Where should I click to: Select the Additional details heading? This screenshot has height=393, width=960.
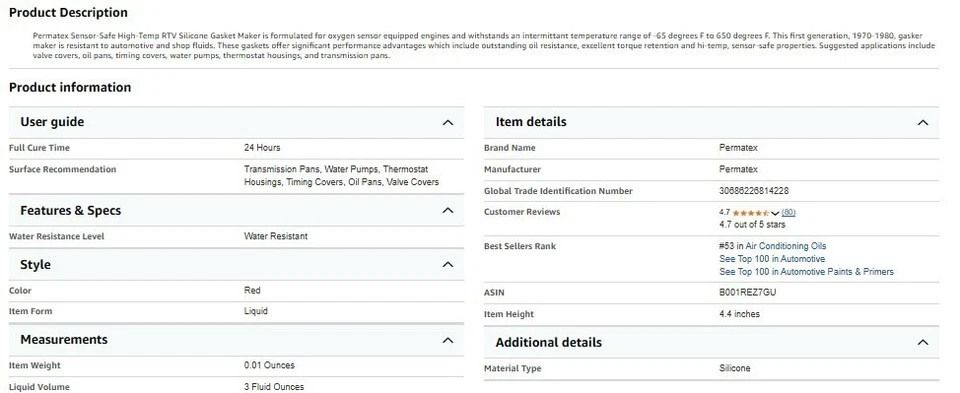(549, 342)
